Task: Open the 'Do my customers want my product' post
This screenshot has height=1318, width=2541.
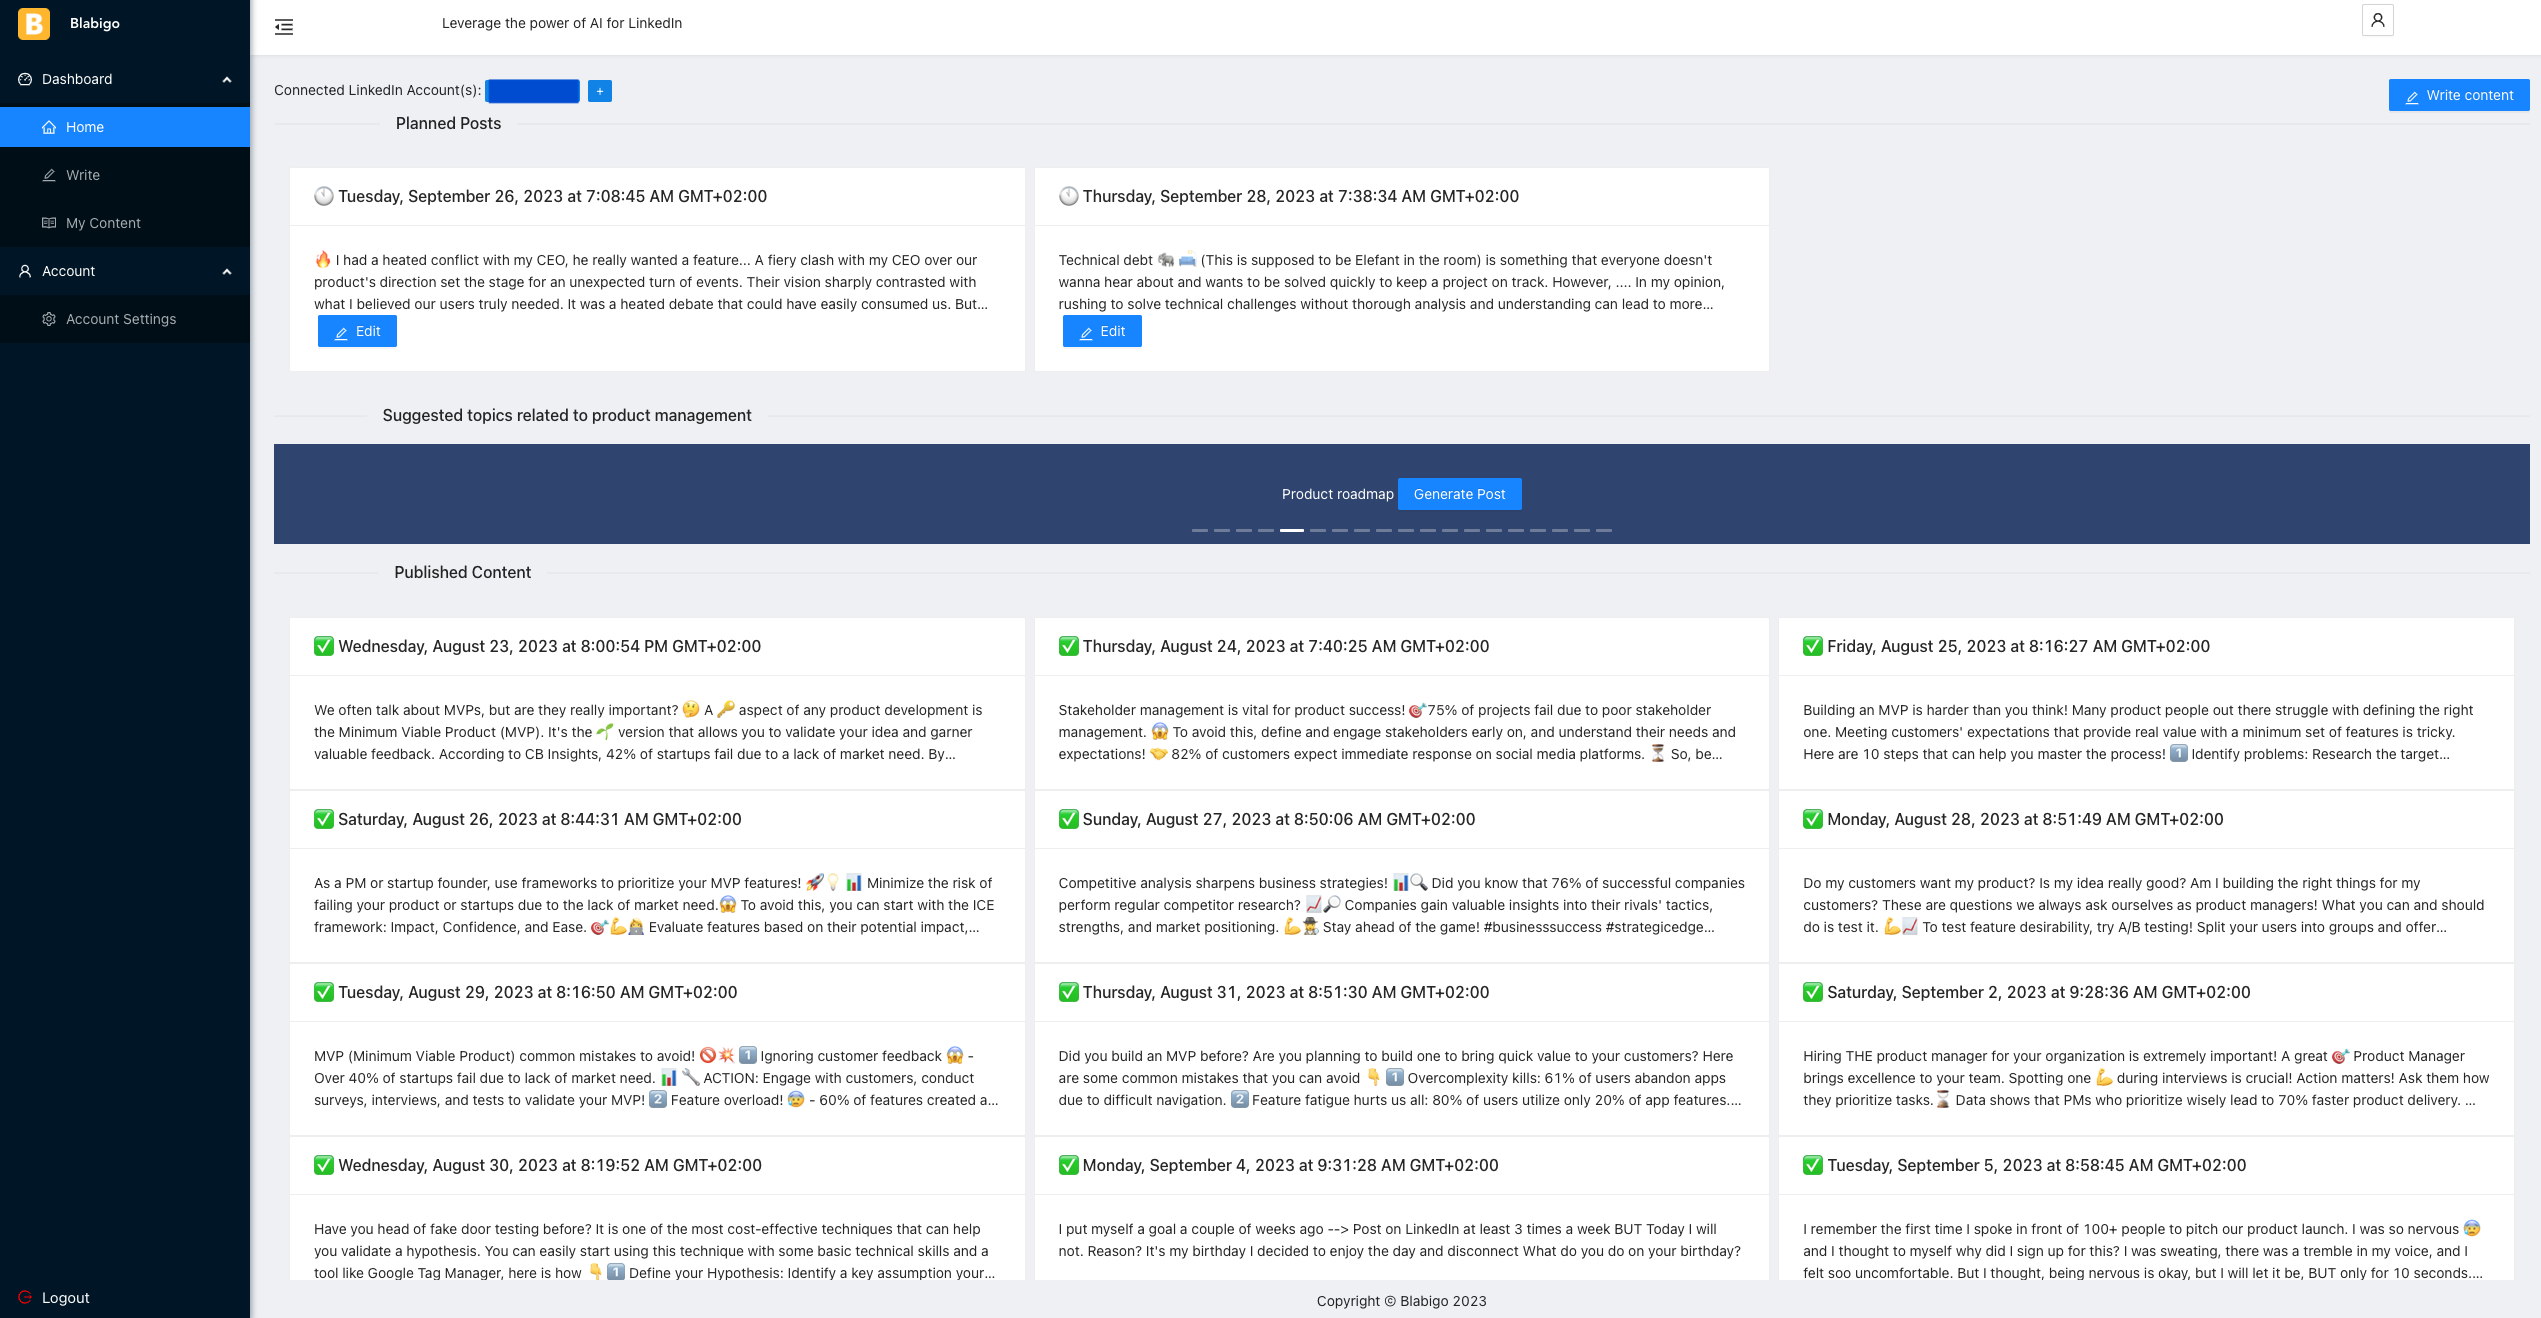Action: click(2144, 905)
